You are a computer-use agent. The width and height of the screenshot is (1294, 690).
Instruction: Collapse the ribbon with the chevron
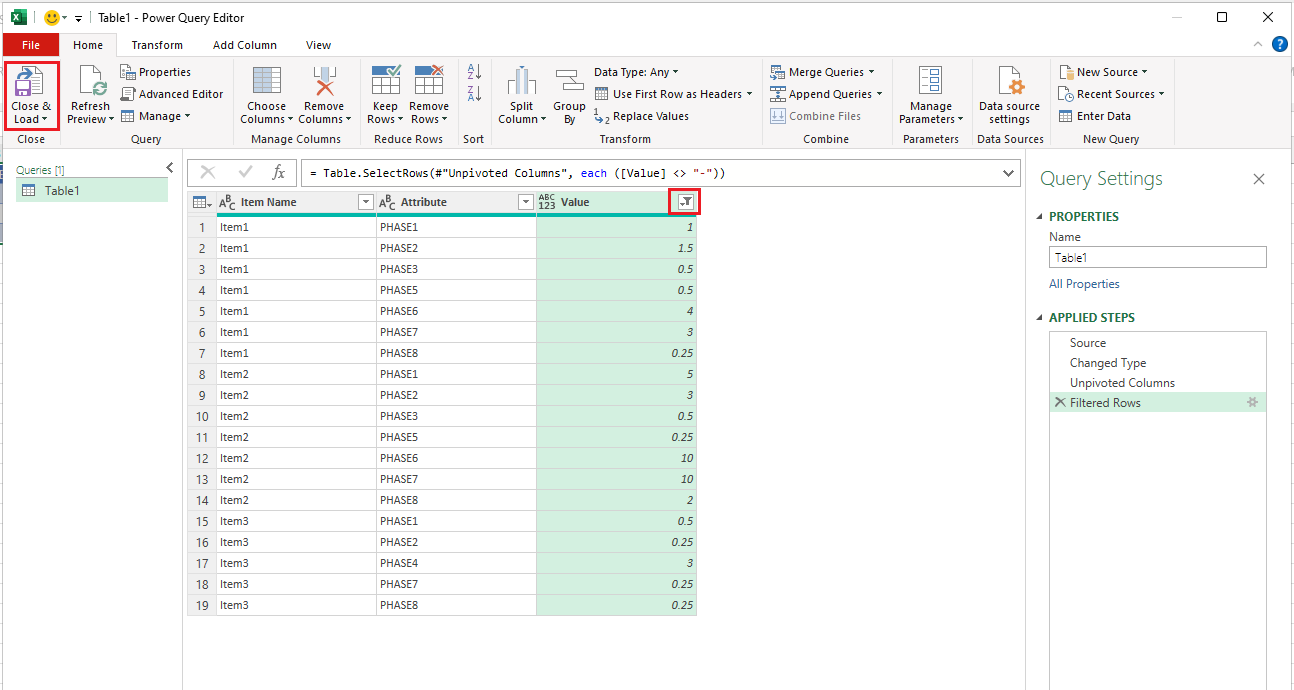1258,44
